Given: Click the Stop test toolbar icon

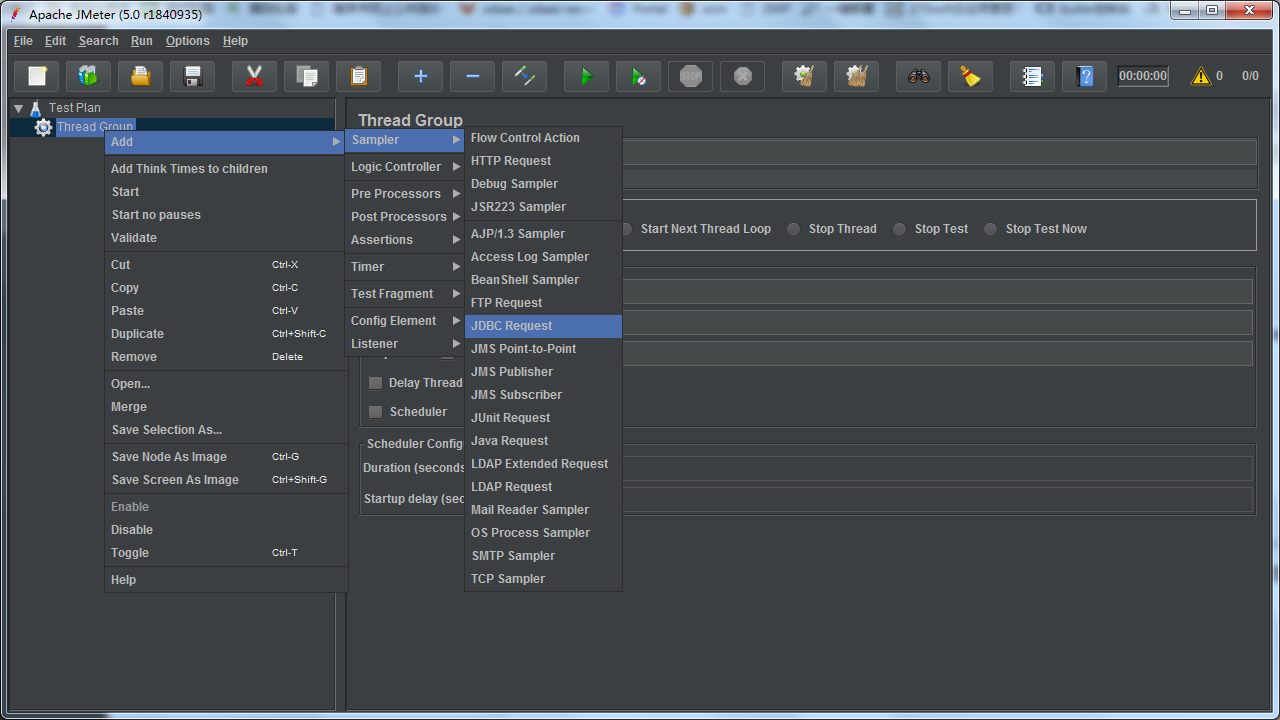Looking at the screenshot, I should pos(691,76).
